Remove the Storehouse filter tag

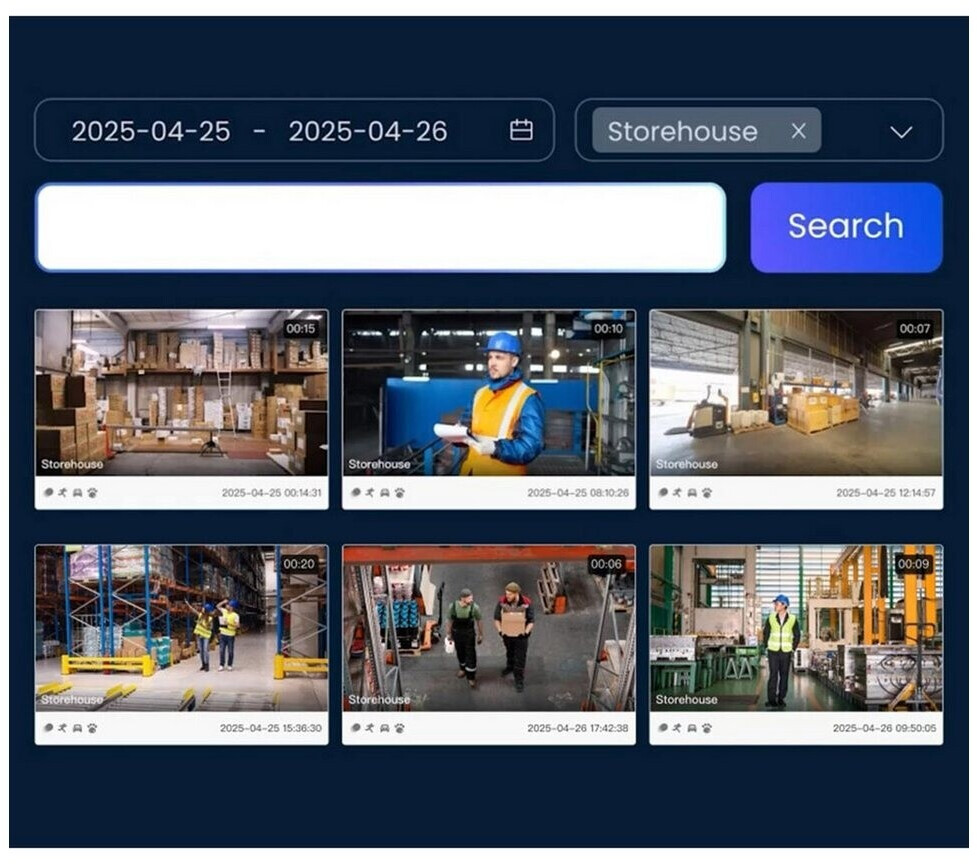click(x=798, y=131)
